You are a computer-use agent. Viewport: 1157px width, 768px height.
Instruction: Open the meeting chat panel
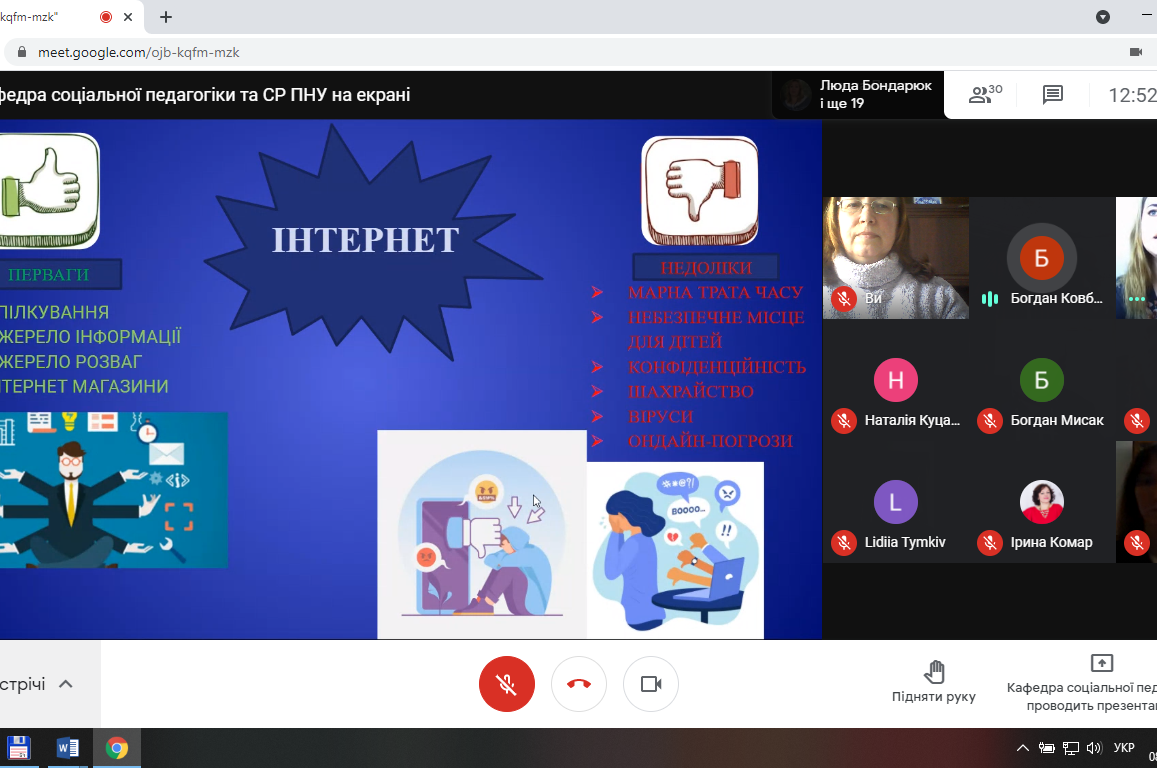click(x=1052, y=95)
